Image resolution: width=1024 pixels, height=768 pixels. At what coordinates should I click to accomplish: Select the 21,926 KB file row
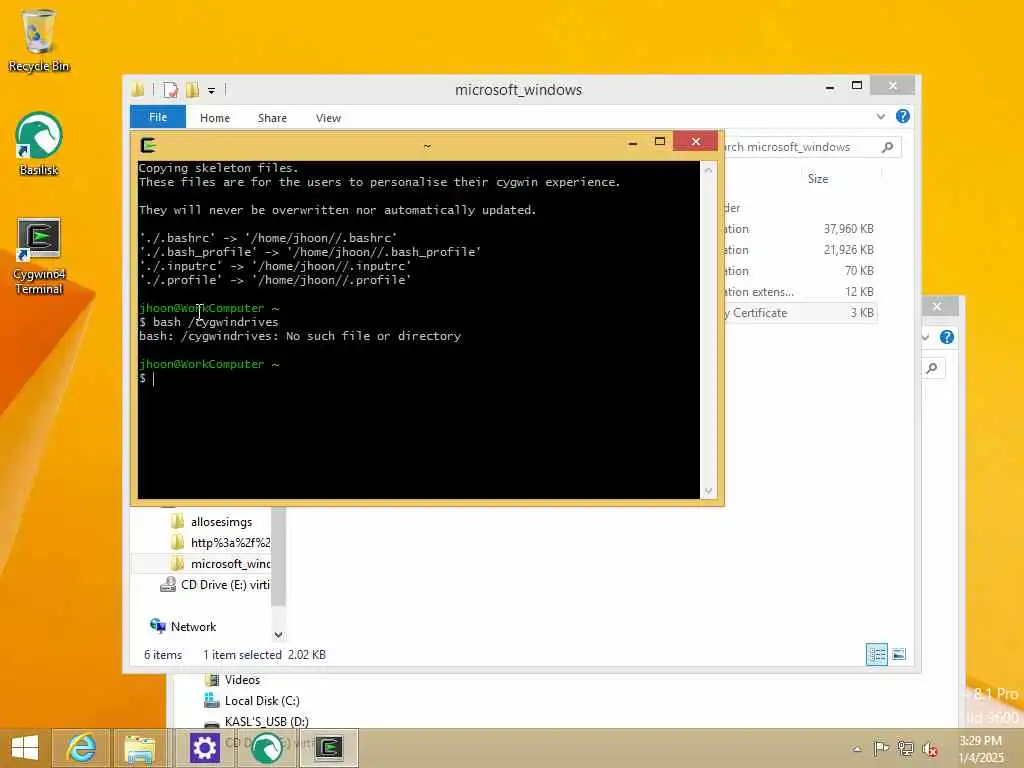click(x=799, y=250)
